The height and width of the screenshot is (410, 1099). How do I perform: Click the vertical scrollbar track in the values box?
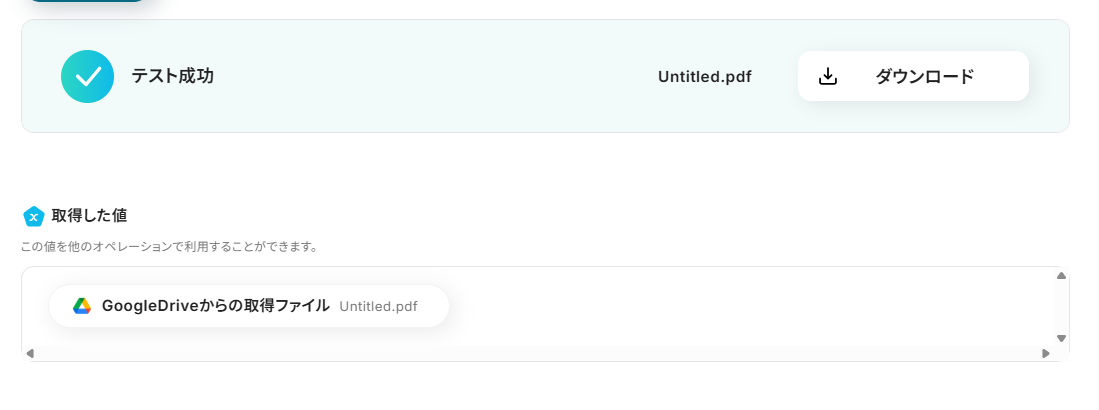coord(1061,307)
